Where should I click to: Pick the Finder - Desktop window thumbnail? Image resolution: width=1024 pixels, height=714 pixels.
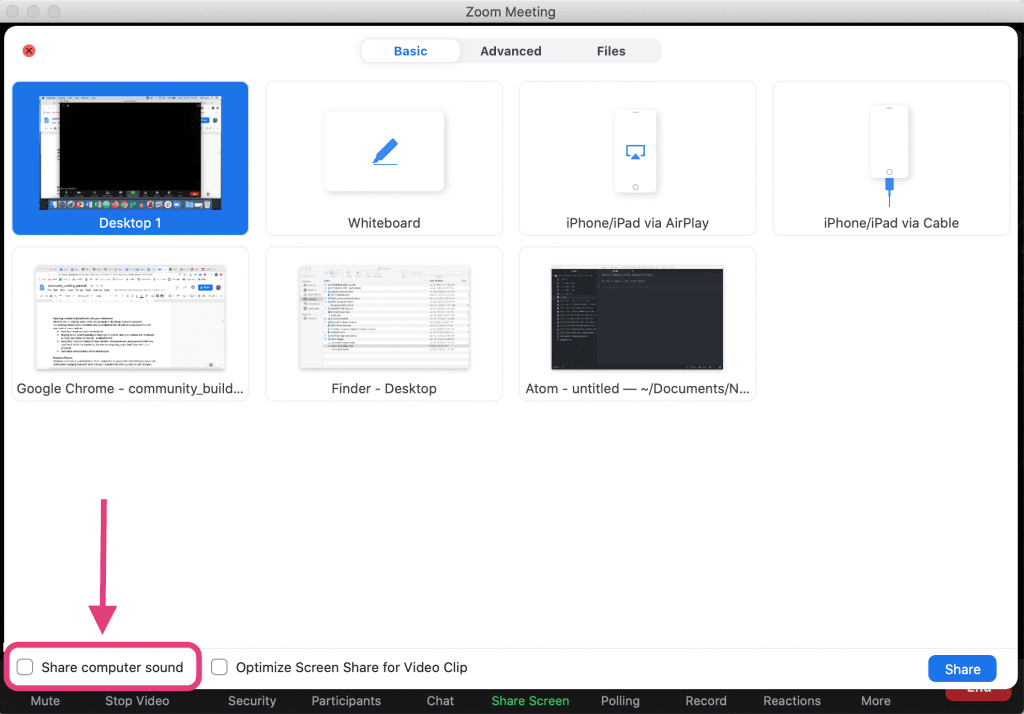pos(384,317)
